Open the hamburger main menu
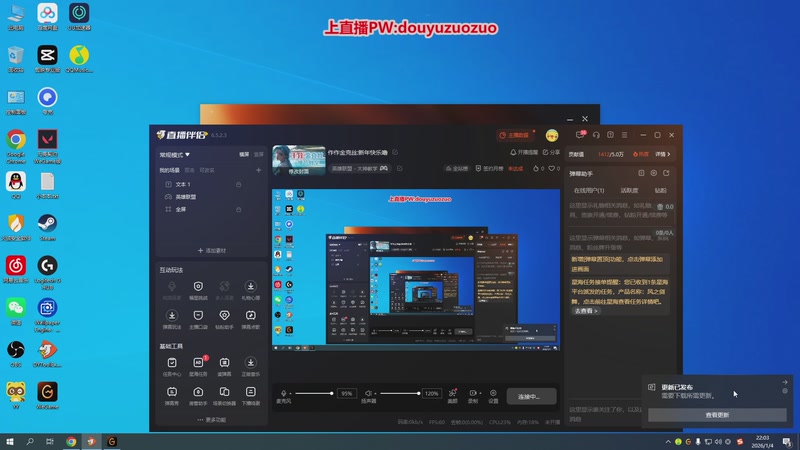 point(624,135)
